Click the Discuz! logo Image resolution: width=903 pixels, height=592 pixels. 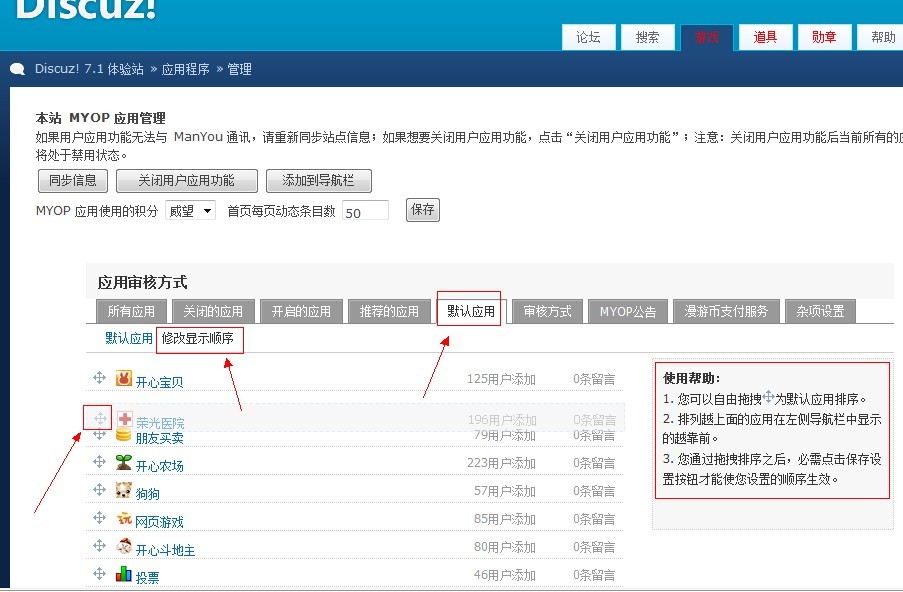(85, 9)
